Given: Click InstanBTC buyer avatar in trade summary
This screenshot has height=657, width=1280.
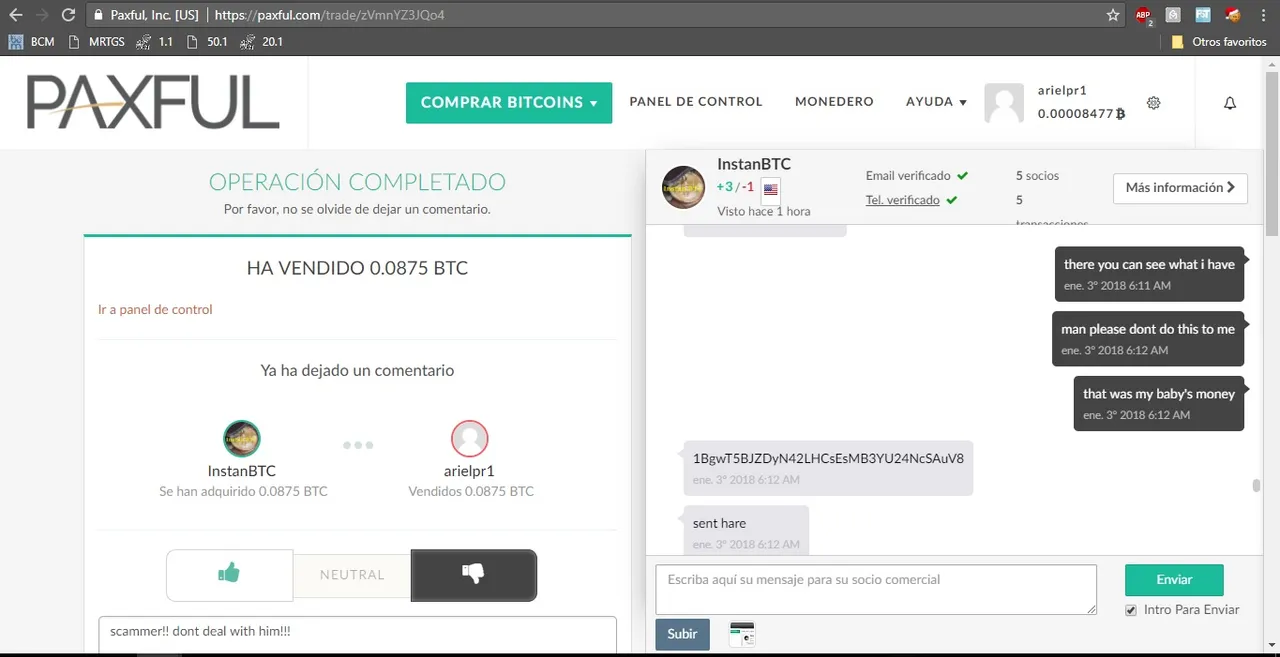Looking at the screenshot, I should [x=242, y=438].
